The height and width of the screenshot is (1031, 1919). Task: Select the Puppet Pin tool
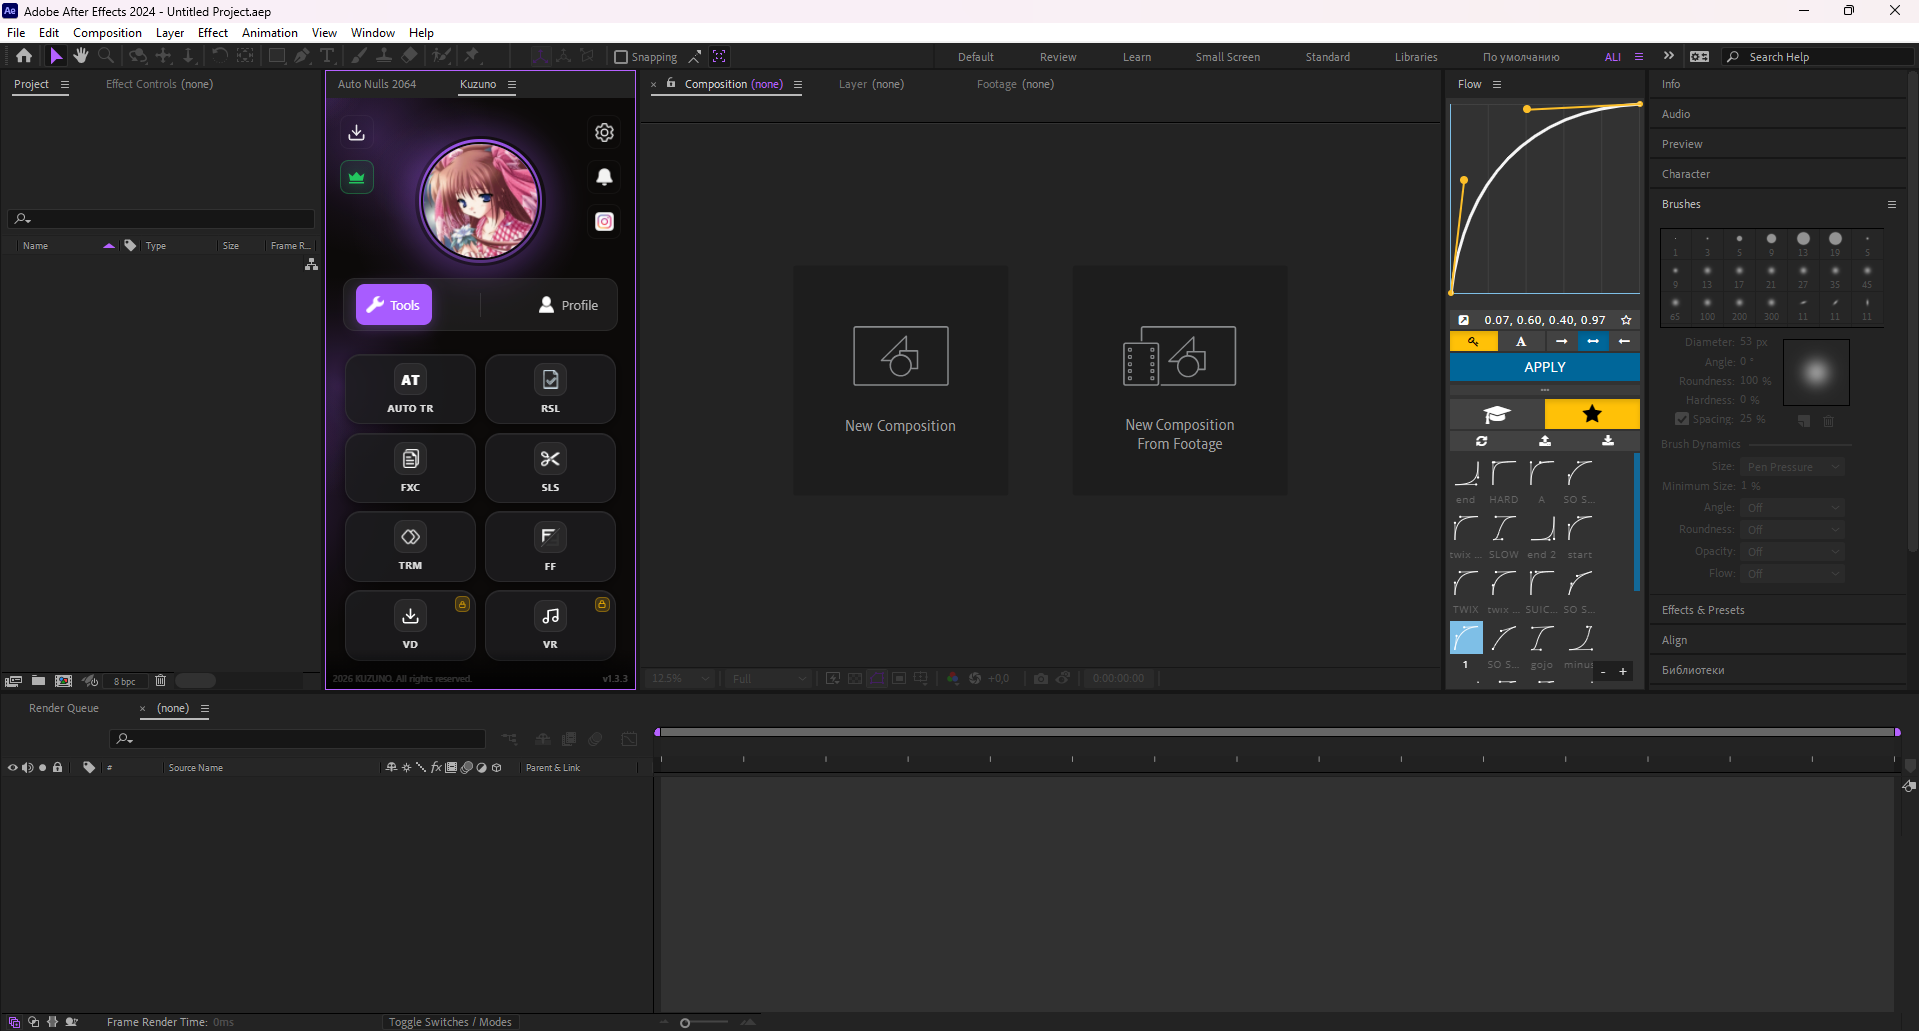tap(472, 56)
